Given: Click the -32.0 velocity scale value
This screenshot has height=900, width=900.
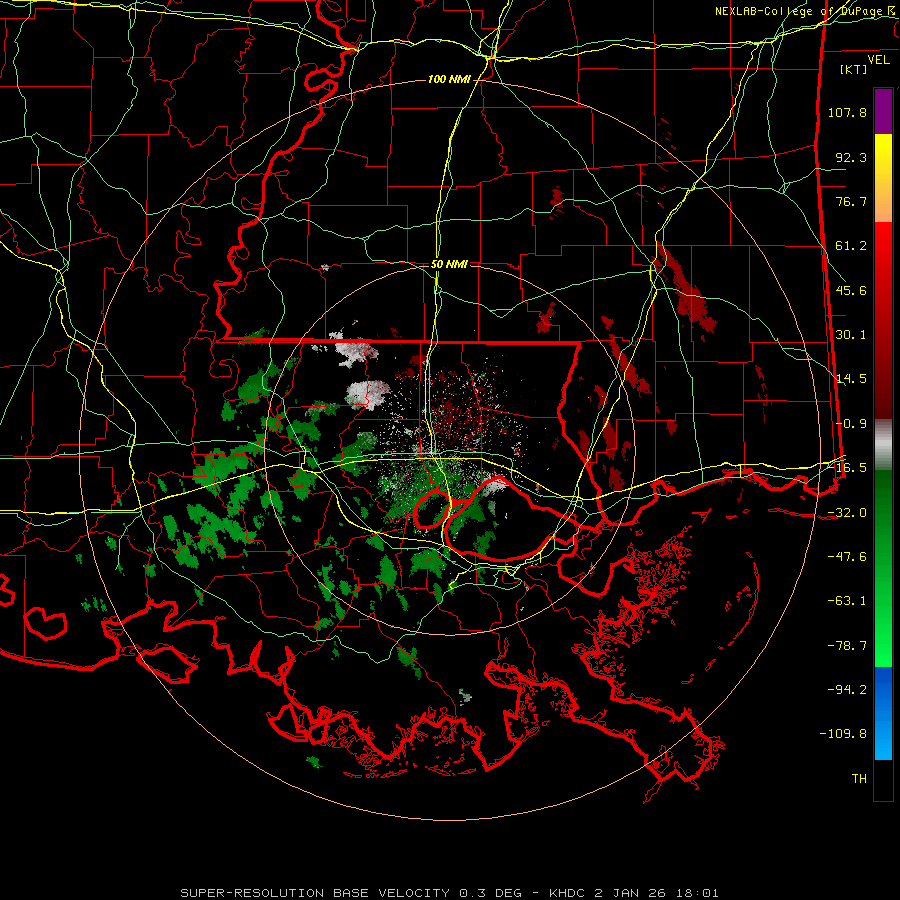Looking at the screenshot, I should pyautogui.click(x=847, y=513).
